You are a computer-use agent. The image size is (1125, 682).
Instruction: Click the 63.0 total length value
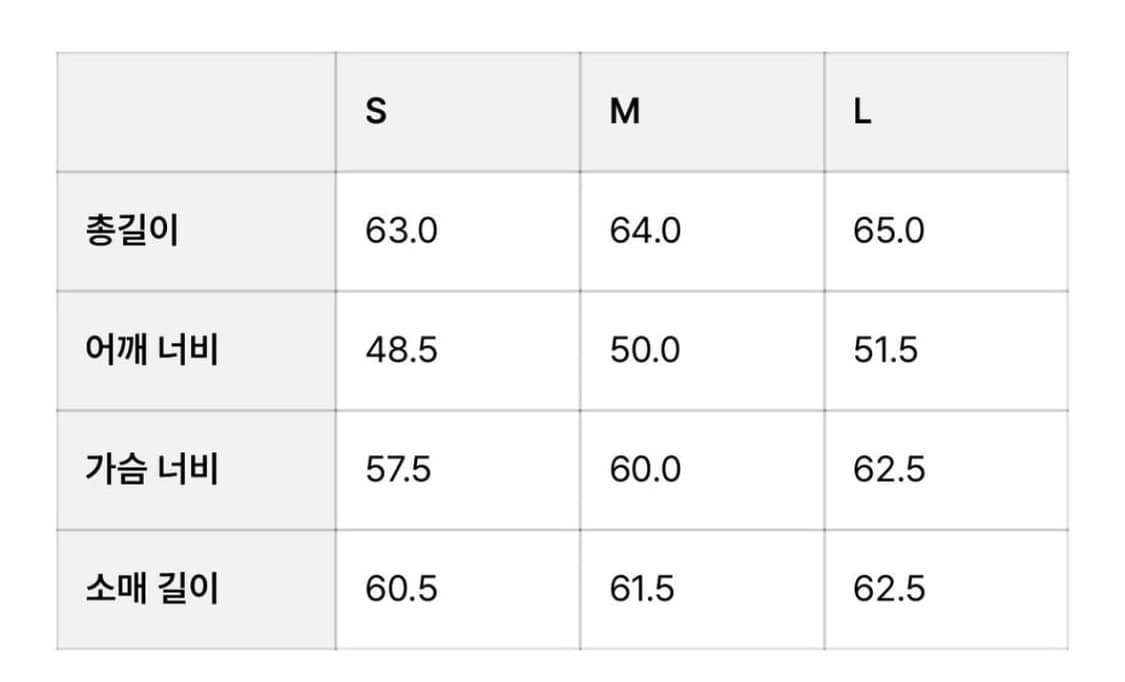click(x=401, y=231)
